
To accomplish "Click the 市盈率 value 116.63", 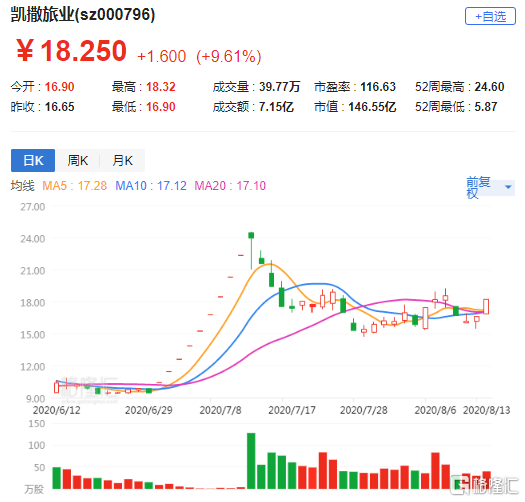I will pyautogui.click(x=378, y=87).
